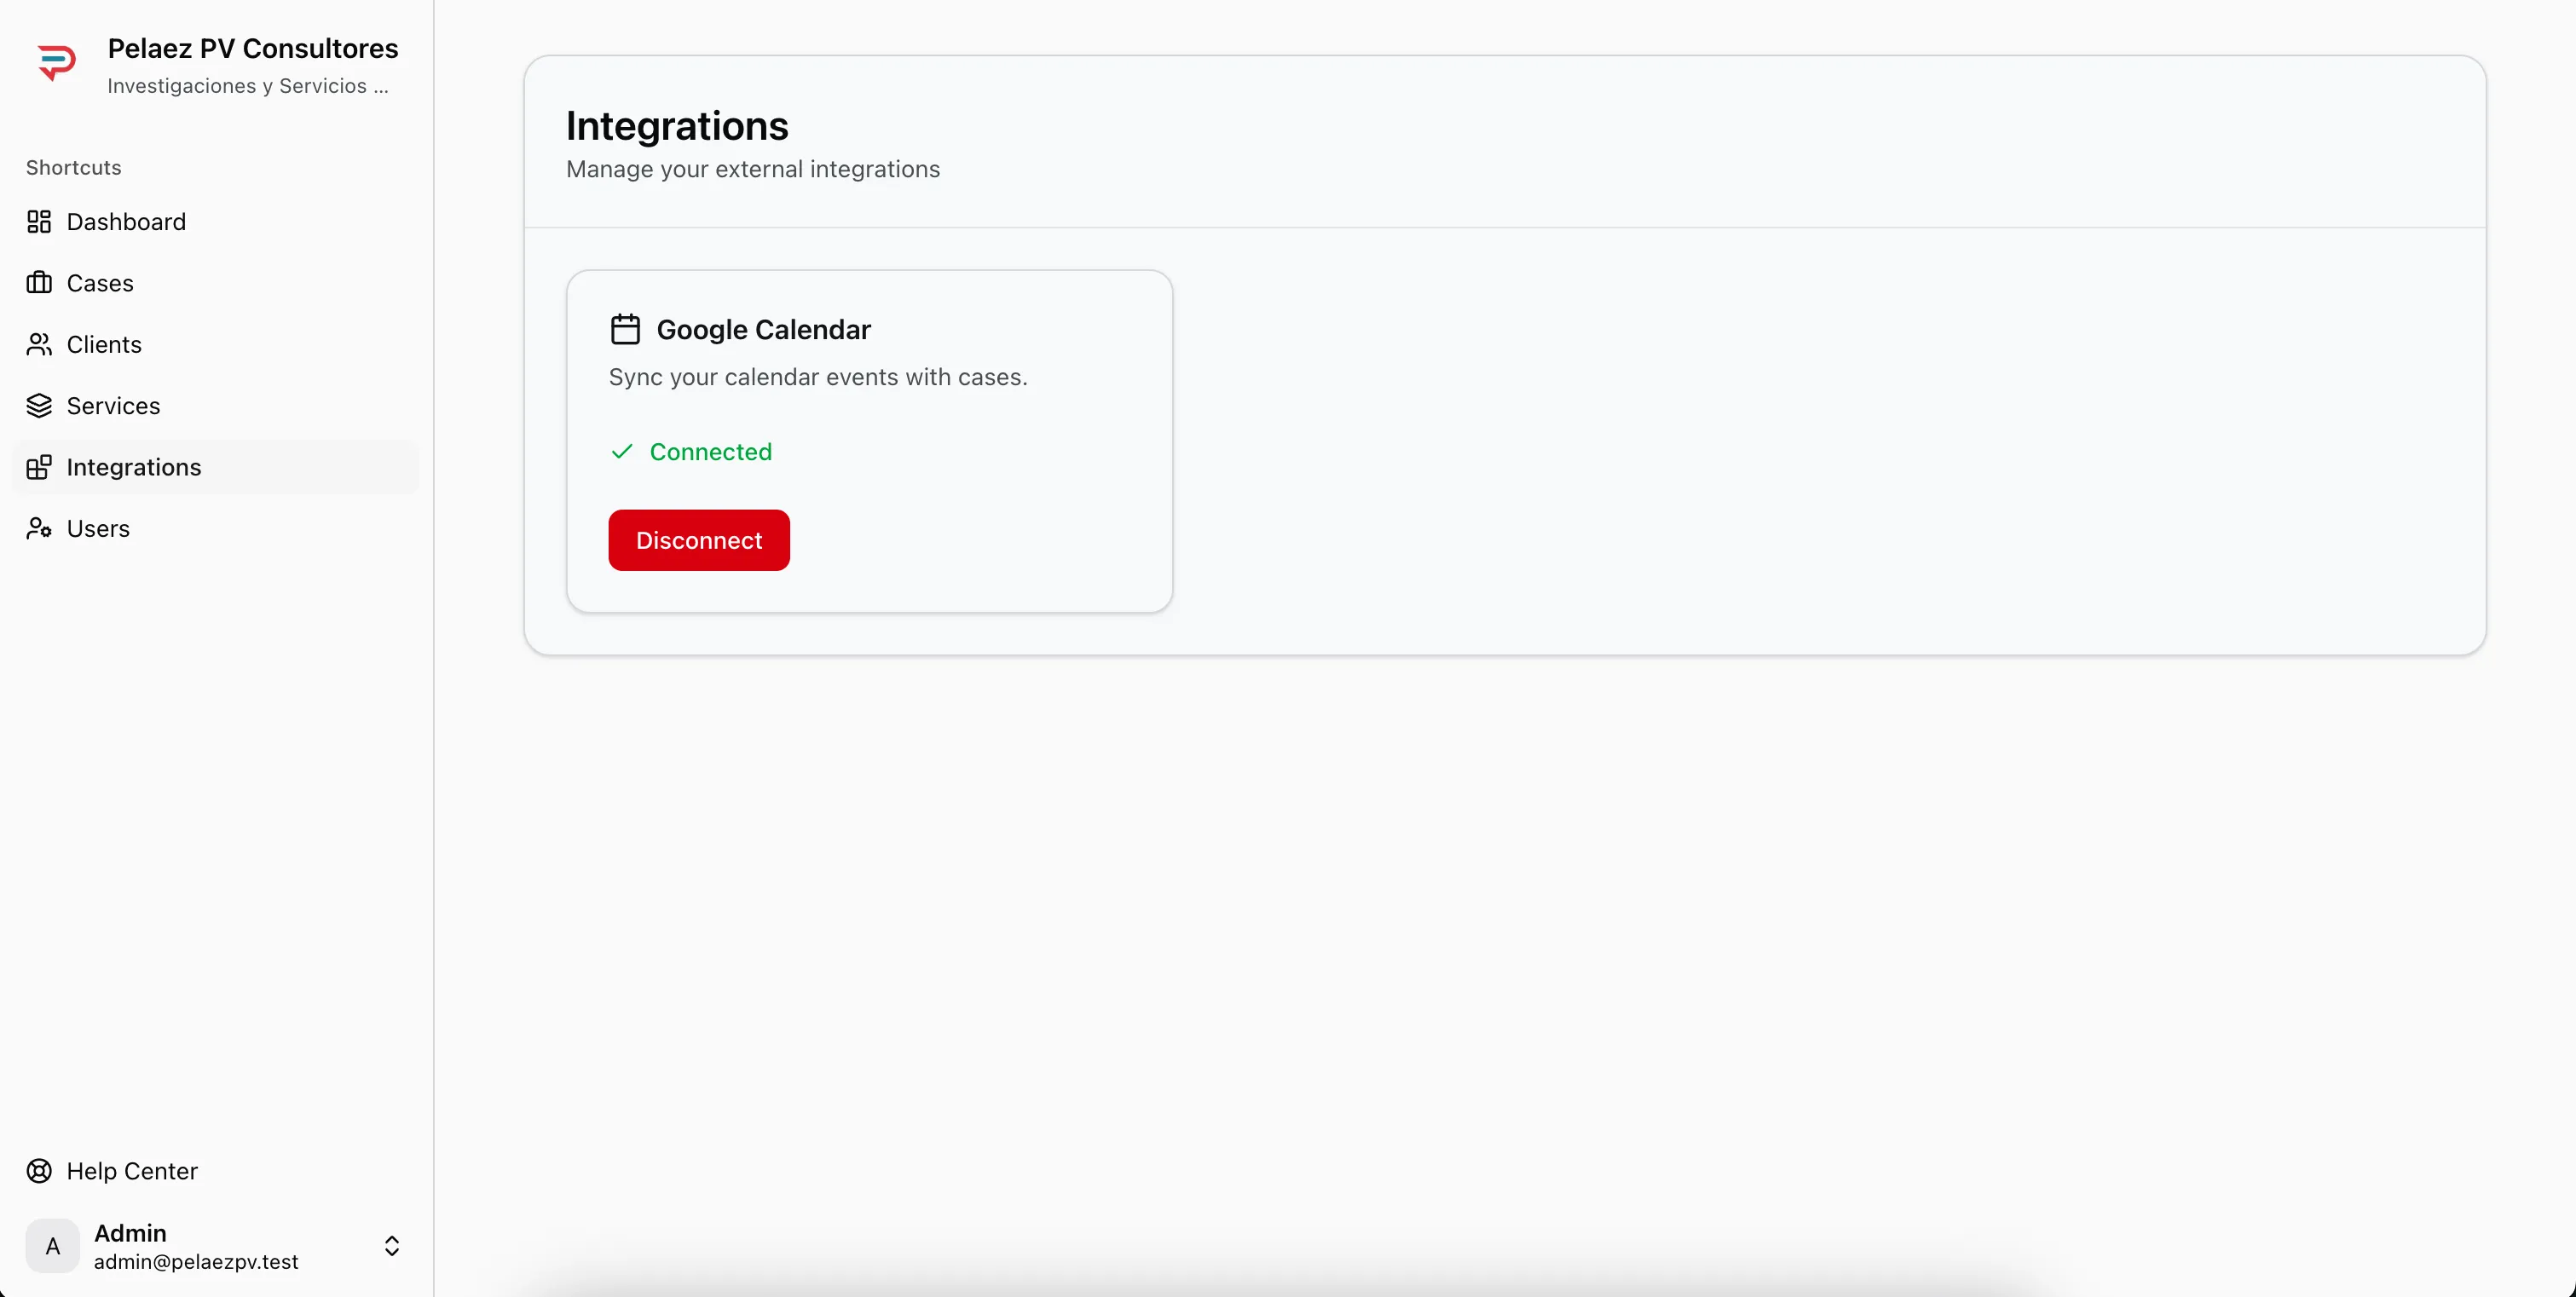
Task: Click the Connected status text
Action: click(x=711, y=452)
